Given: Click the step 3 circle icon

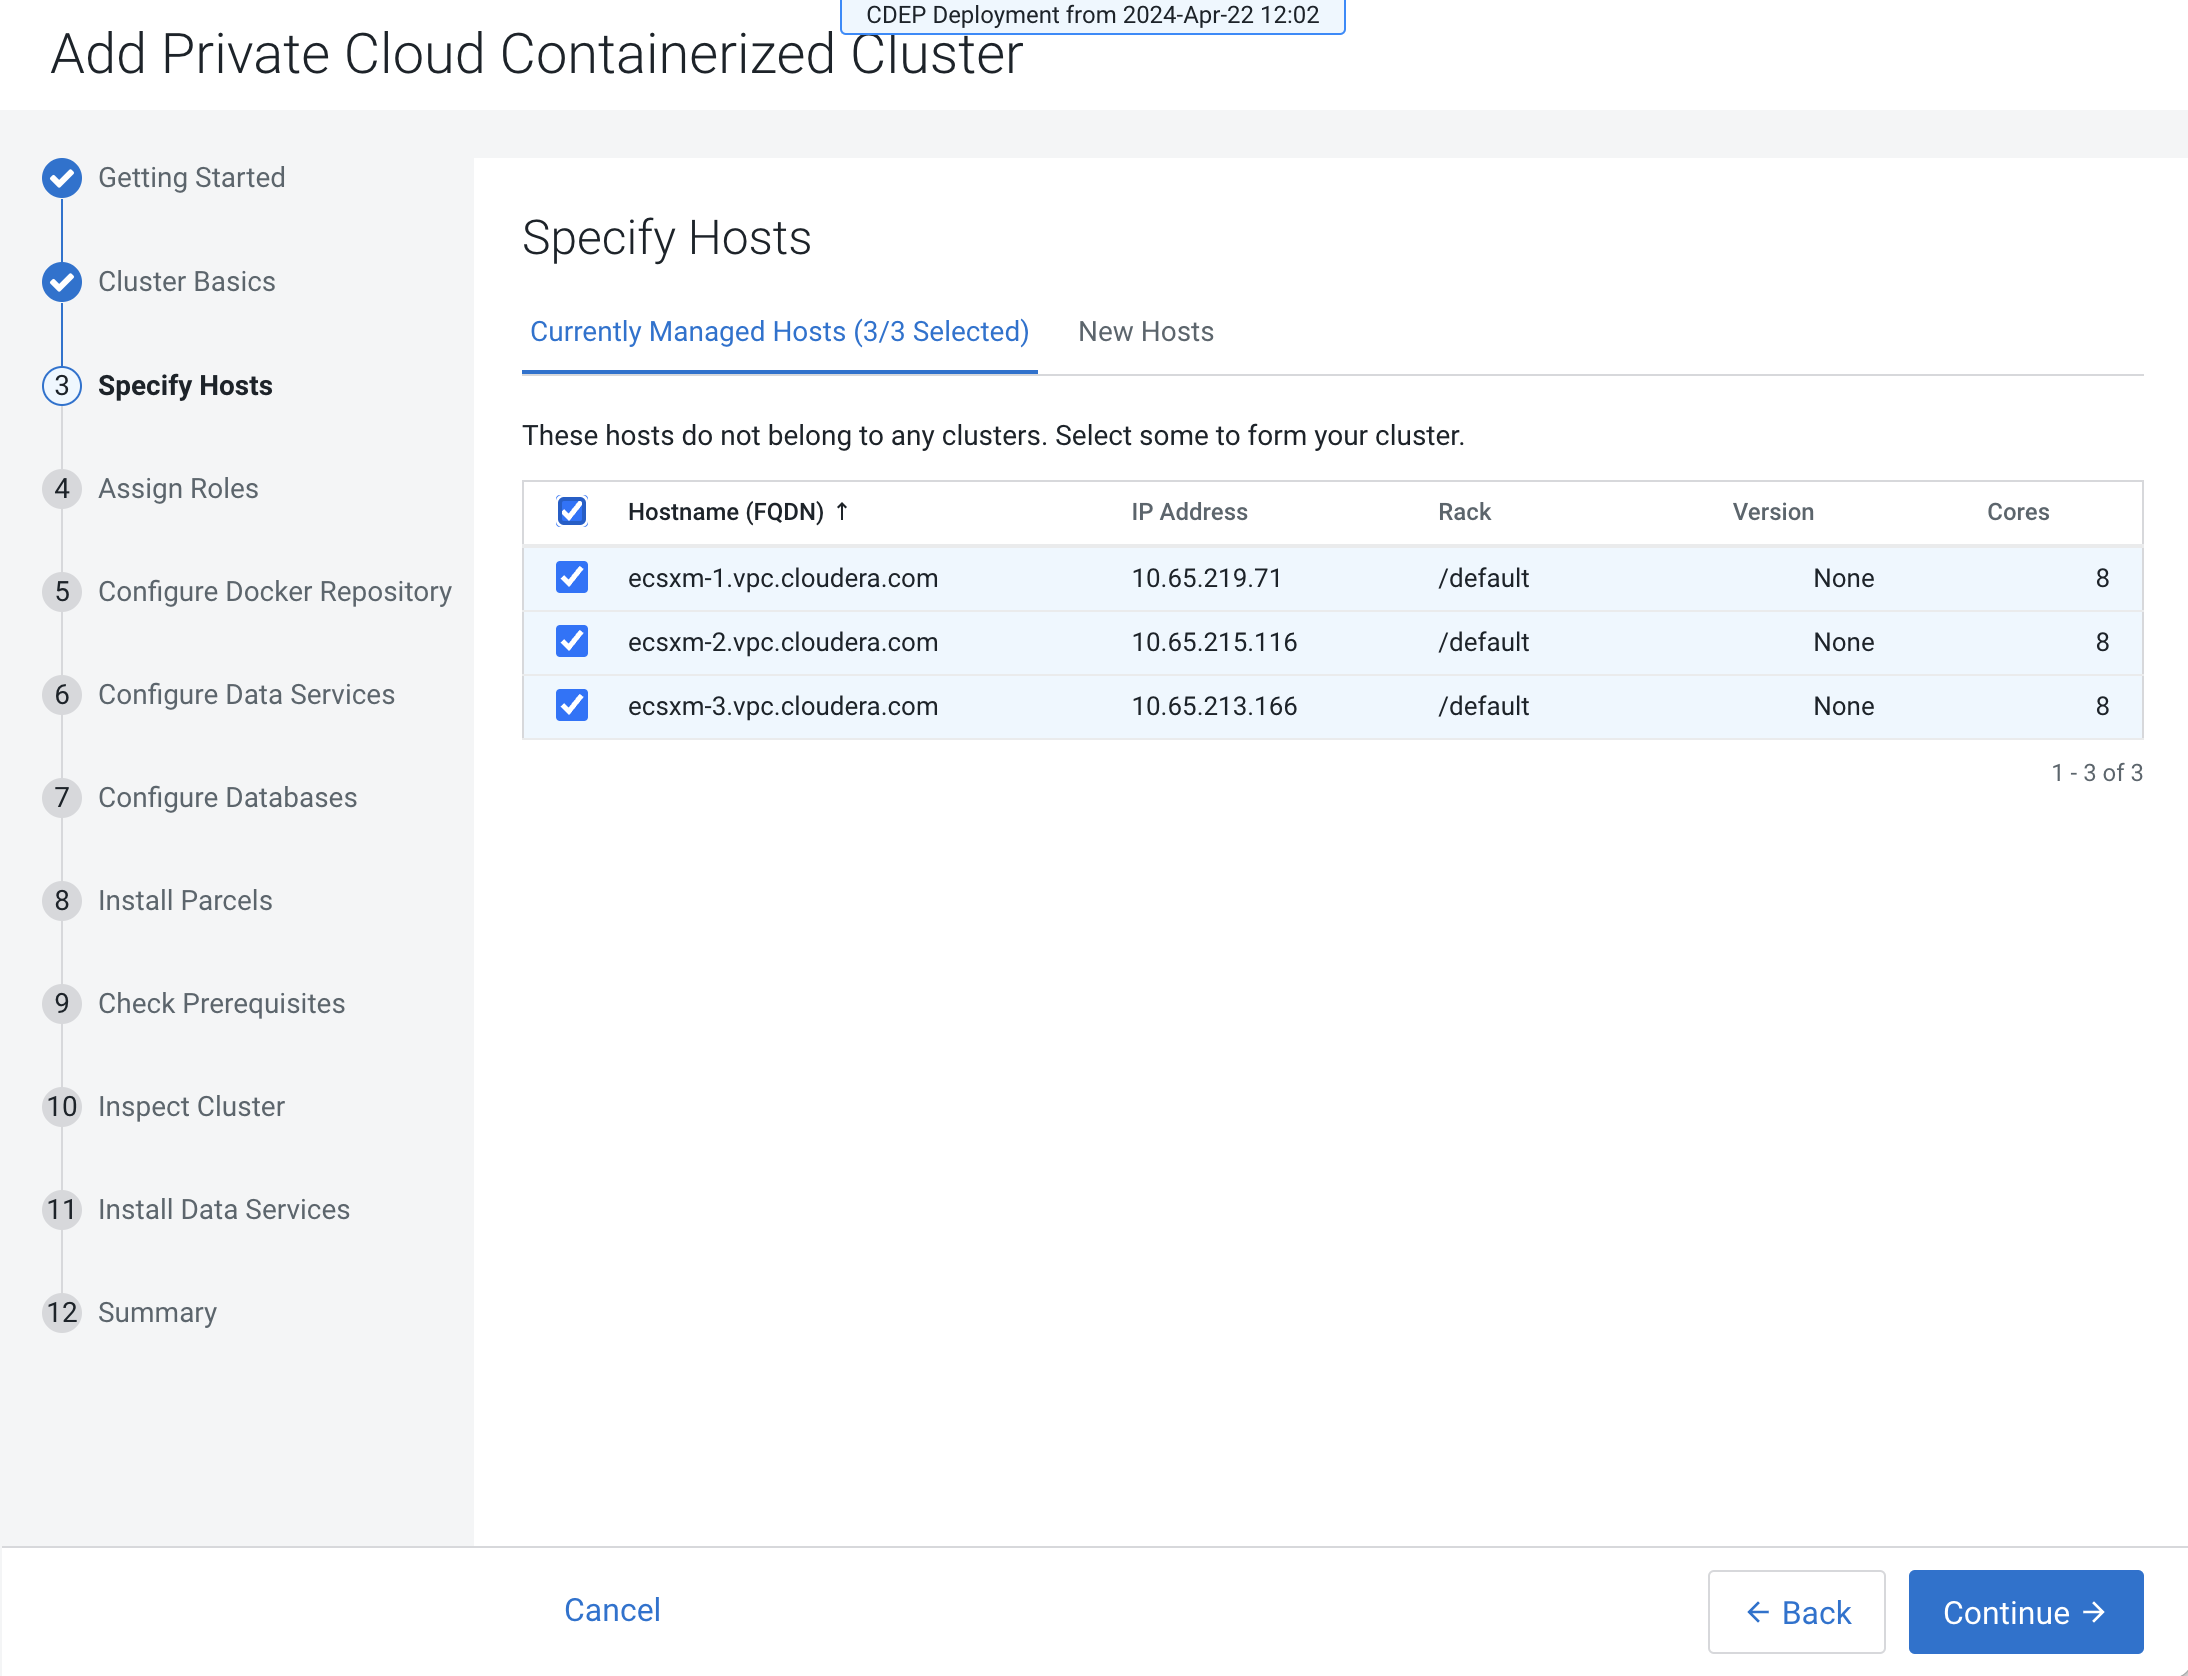Looking at the screenshot, I should point(62,386).
